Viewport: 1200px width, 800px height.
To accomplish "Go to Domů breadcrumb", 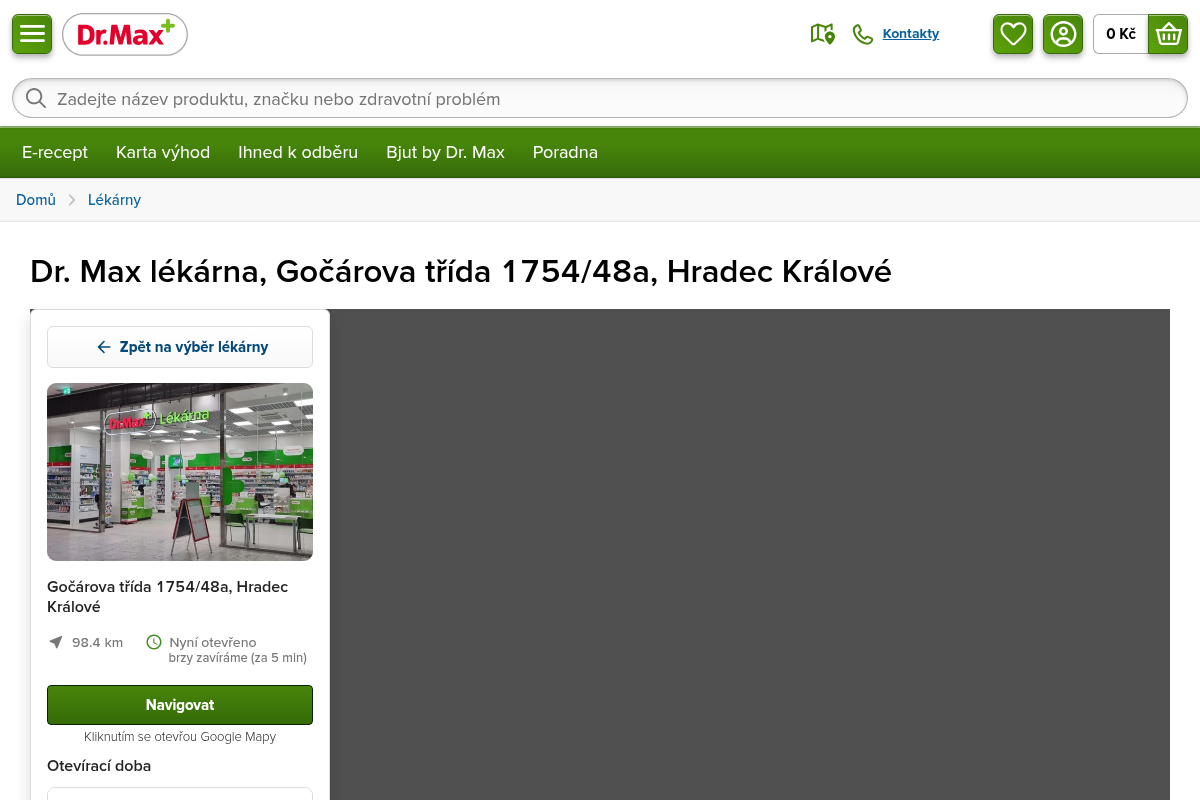I will point(36,200).
